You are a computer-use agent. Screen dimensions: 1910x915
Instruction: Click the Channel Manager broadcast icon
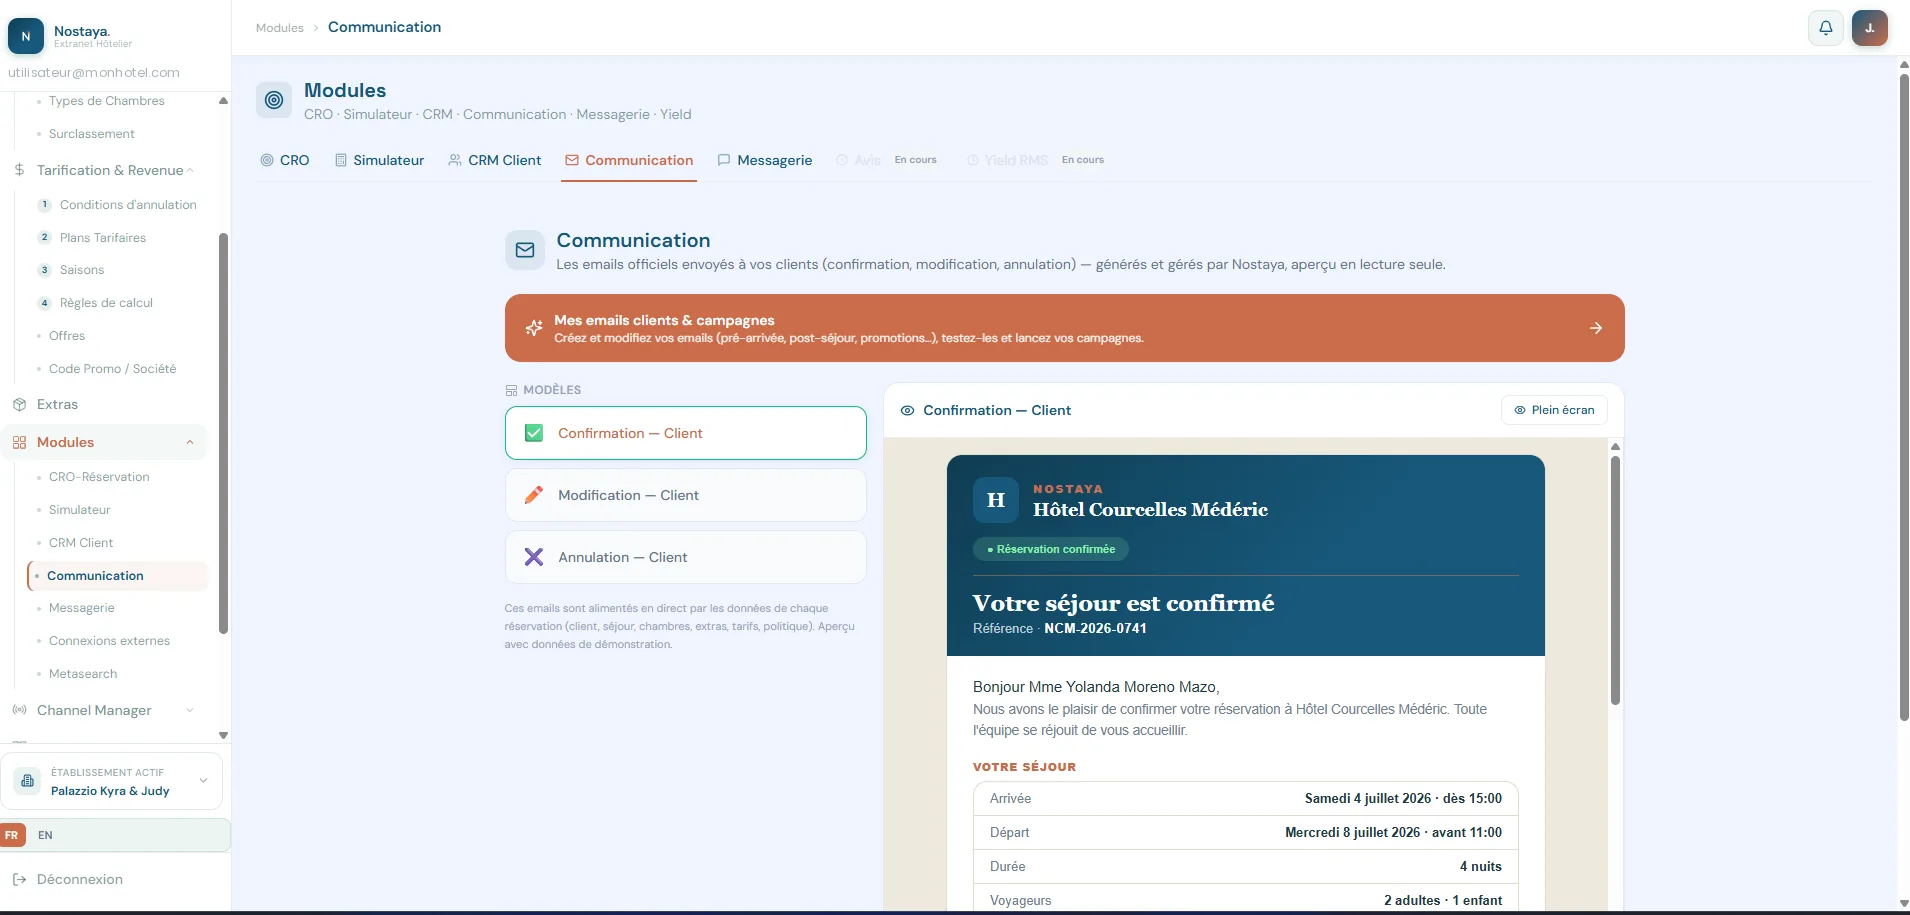pos(19,710)
